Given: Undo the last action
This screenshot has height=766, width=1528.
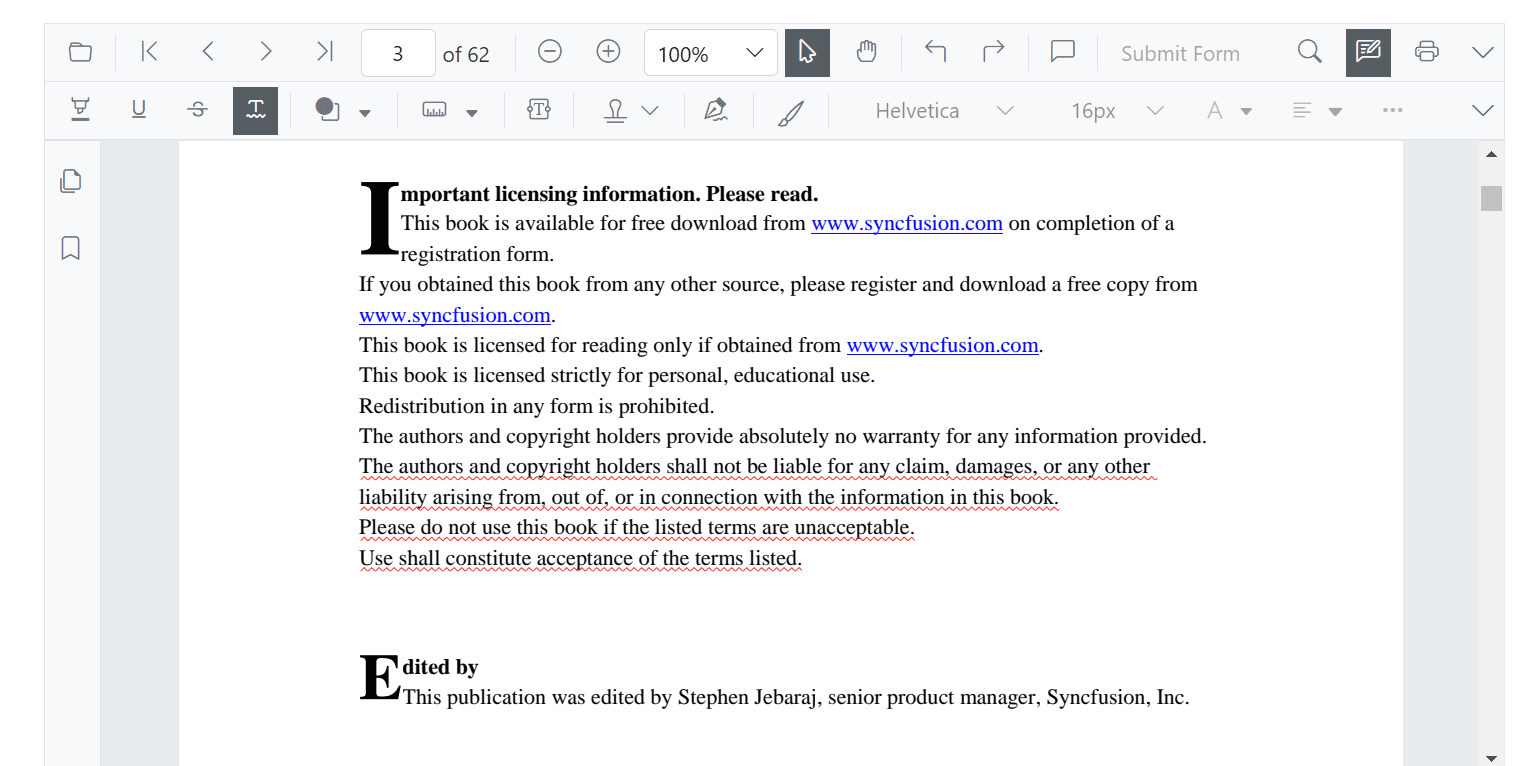Looking at the screenshot, I should coord(935,53).
